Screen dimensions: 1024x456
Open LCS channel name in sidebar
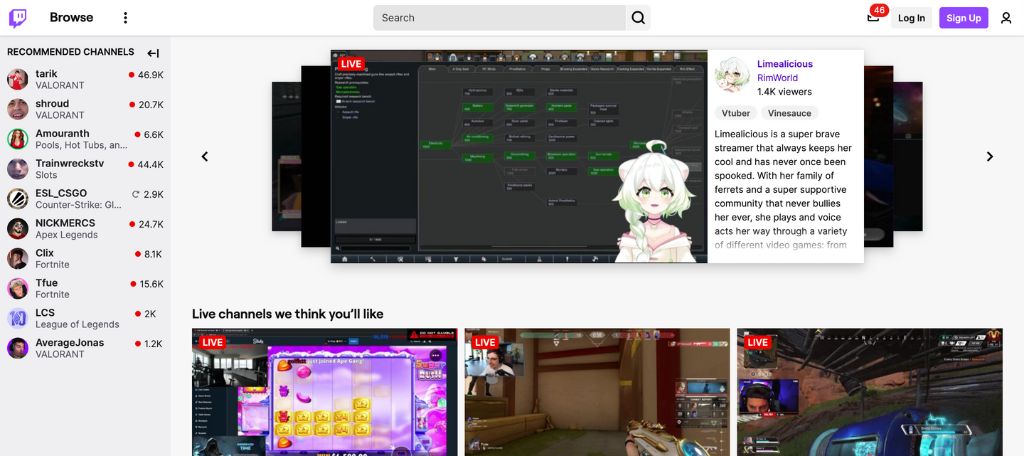tap(45, 312)
